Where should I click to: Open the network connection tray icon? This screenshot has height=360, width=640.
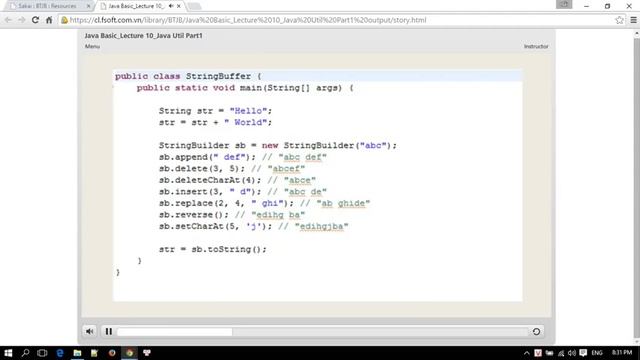pyautogui.click(x=561, y=353)
